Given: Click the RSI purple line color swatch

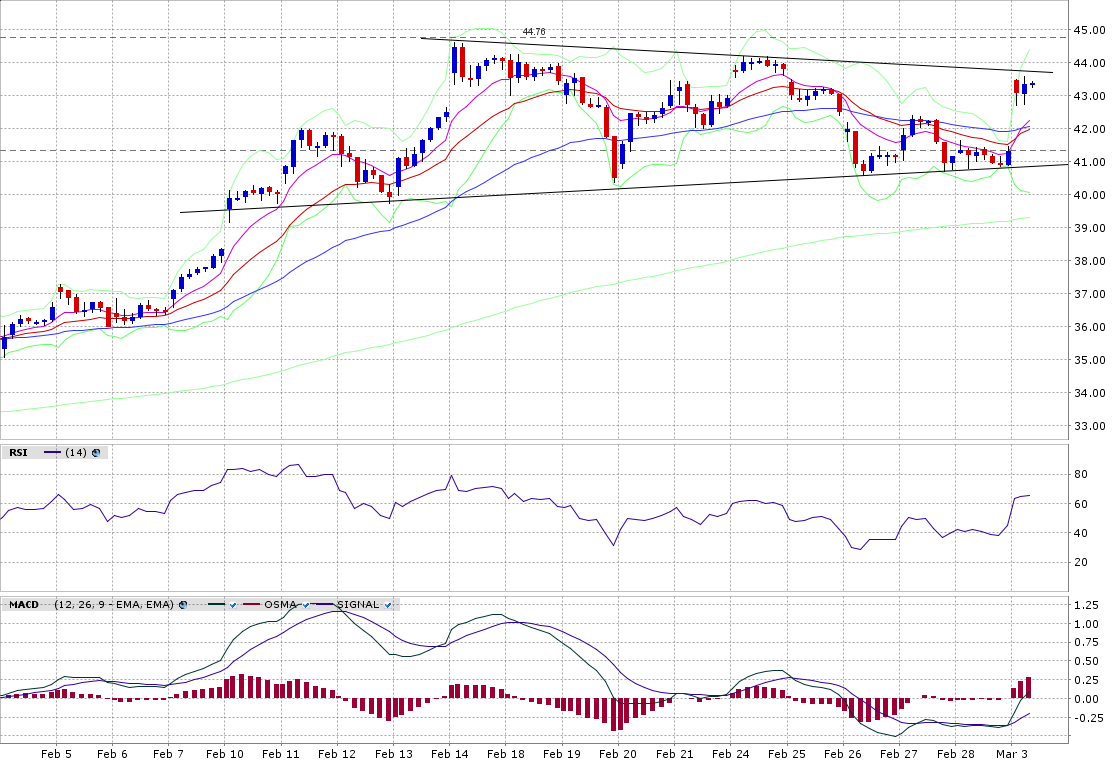Looking at the screenshot, I should [x=53, y=453].
